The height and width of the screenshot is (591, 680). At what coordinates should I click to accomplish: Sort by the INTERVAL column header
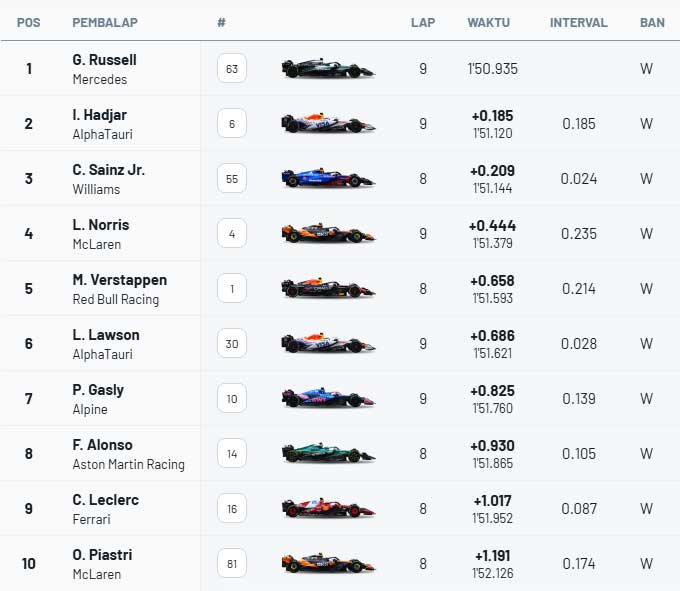578,22
